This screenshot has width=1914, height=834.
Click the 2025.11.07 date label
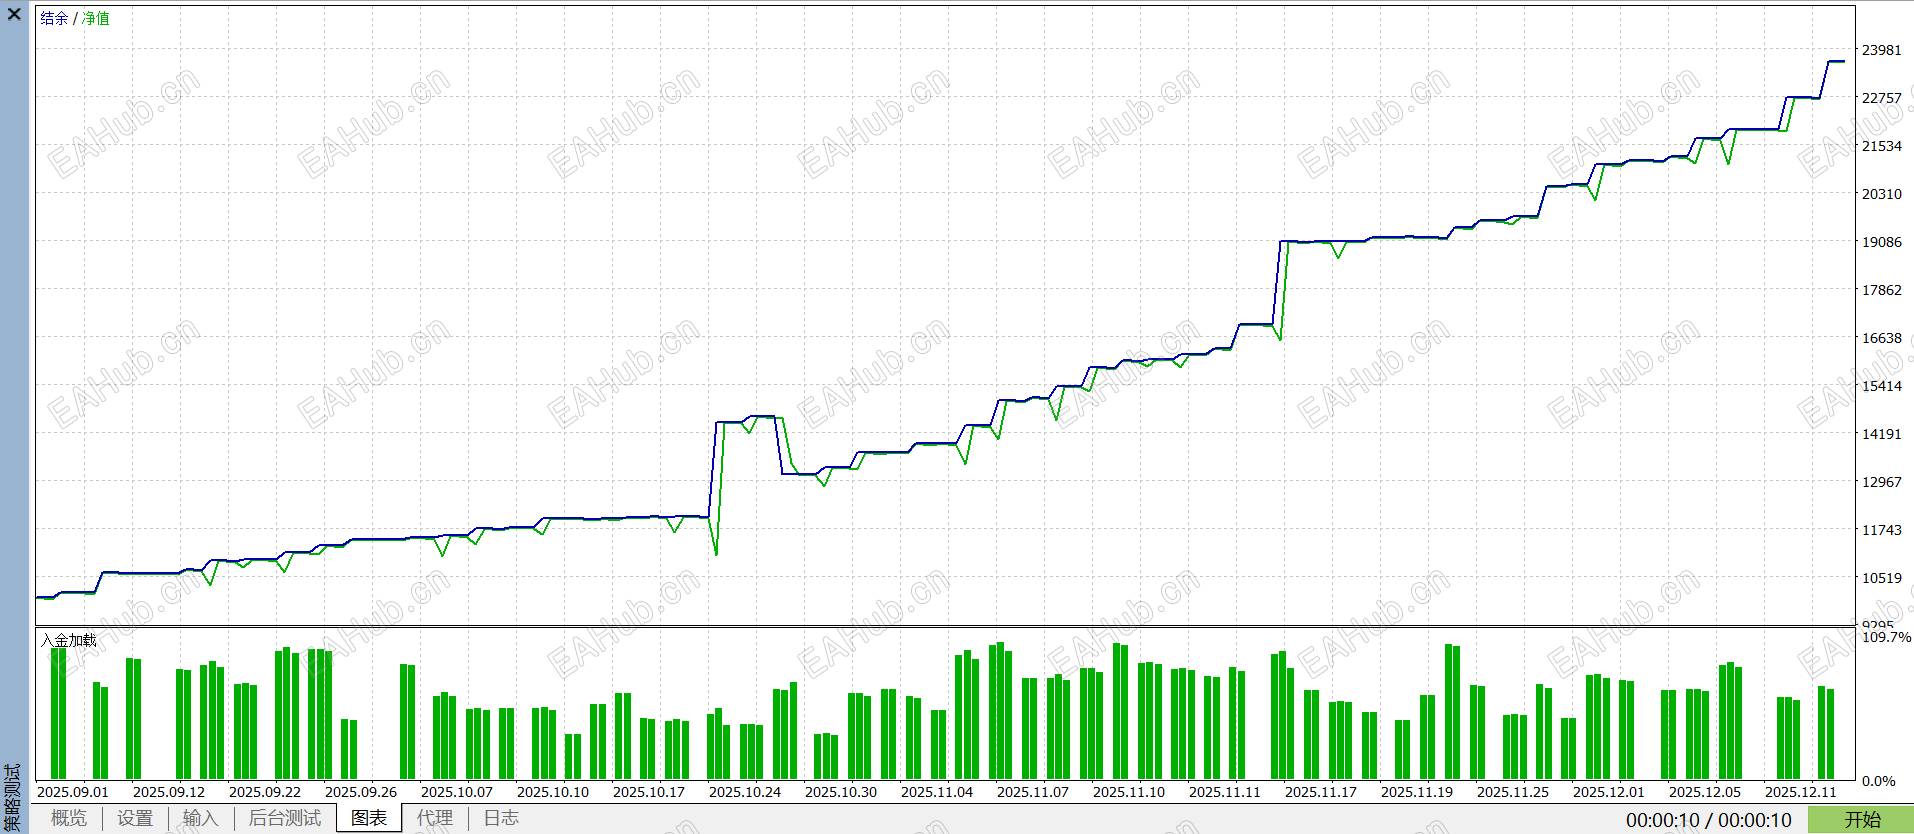(x=1033, y=792)
